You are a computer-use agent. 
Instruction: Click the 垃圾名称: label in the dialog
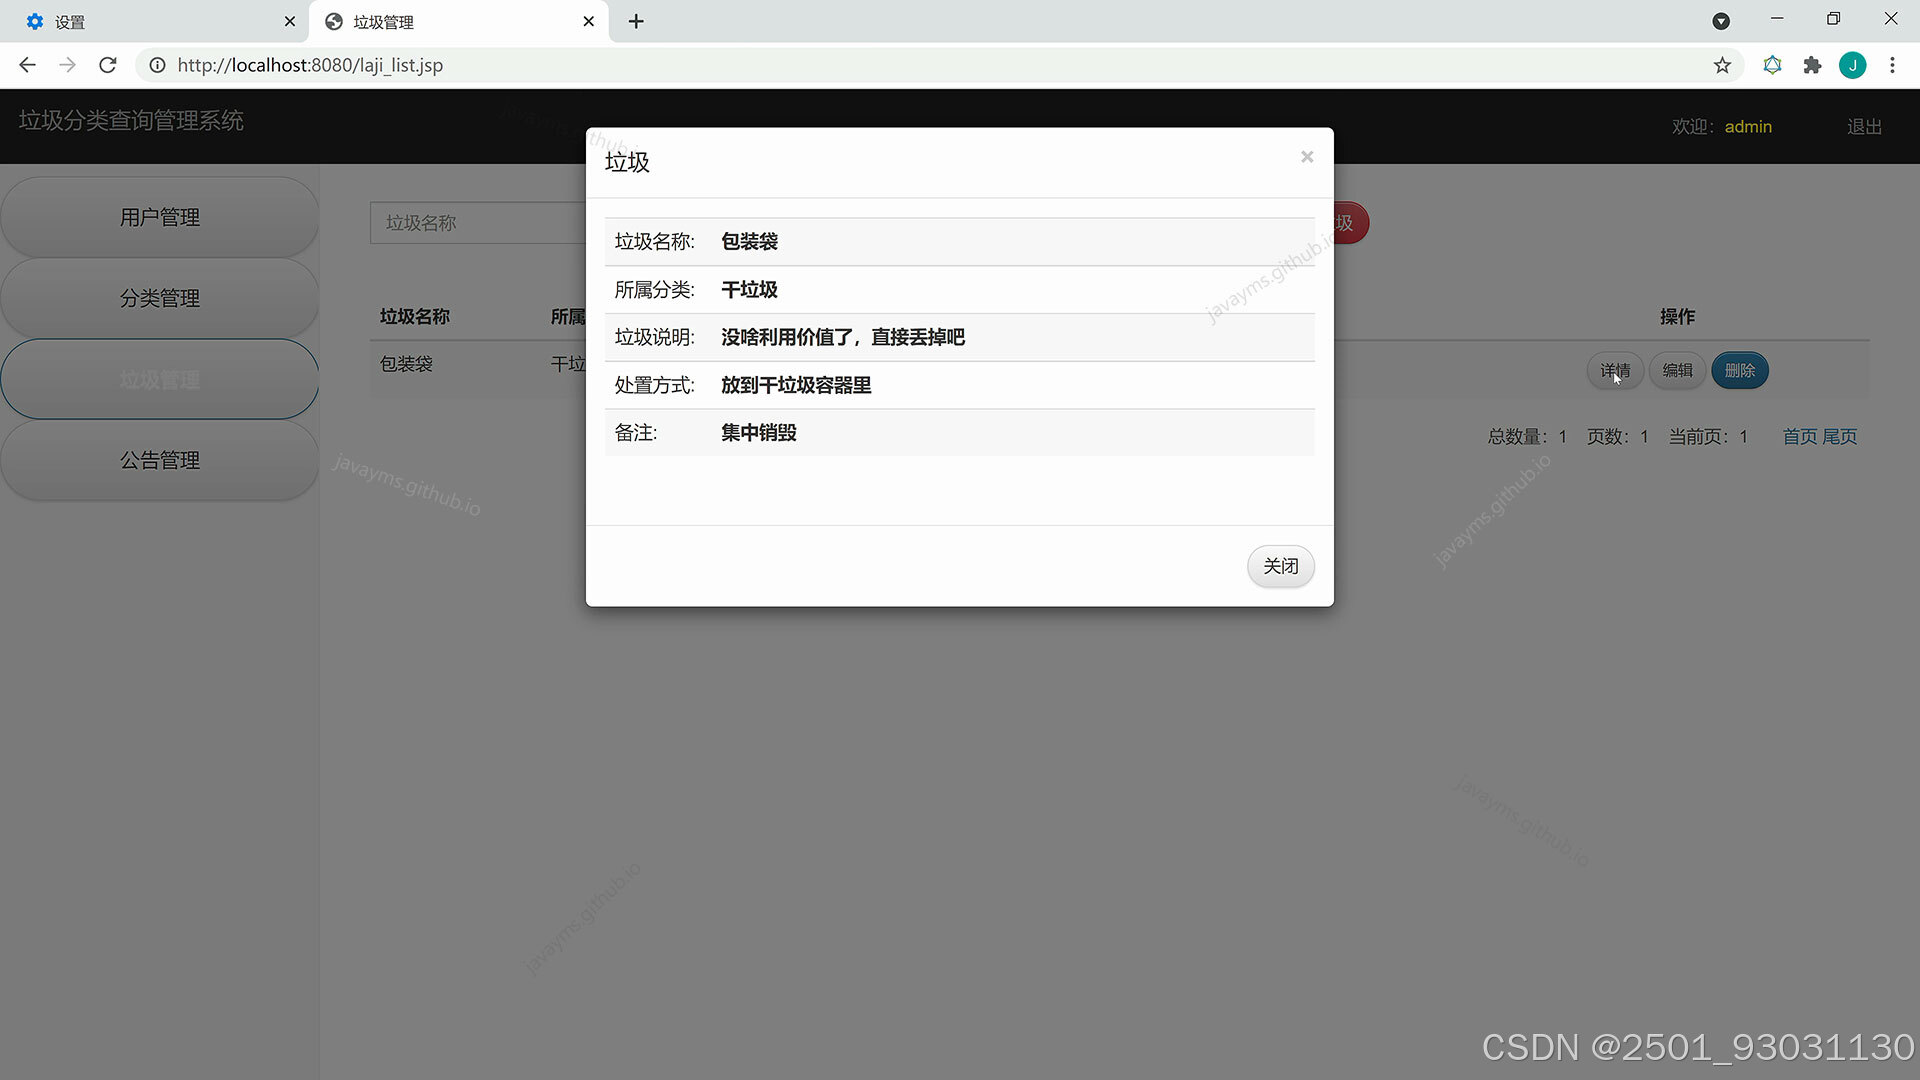(x=654, y=241)
